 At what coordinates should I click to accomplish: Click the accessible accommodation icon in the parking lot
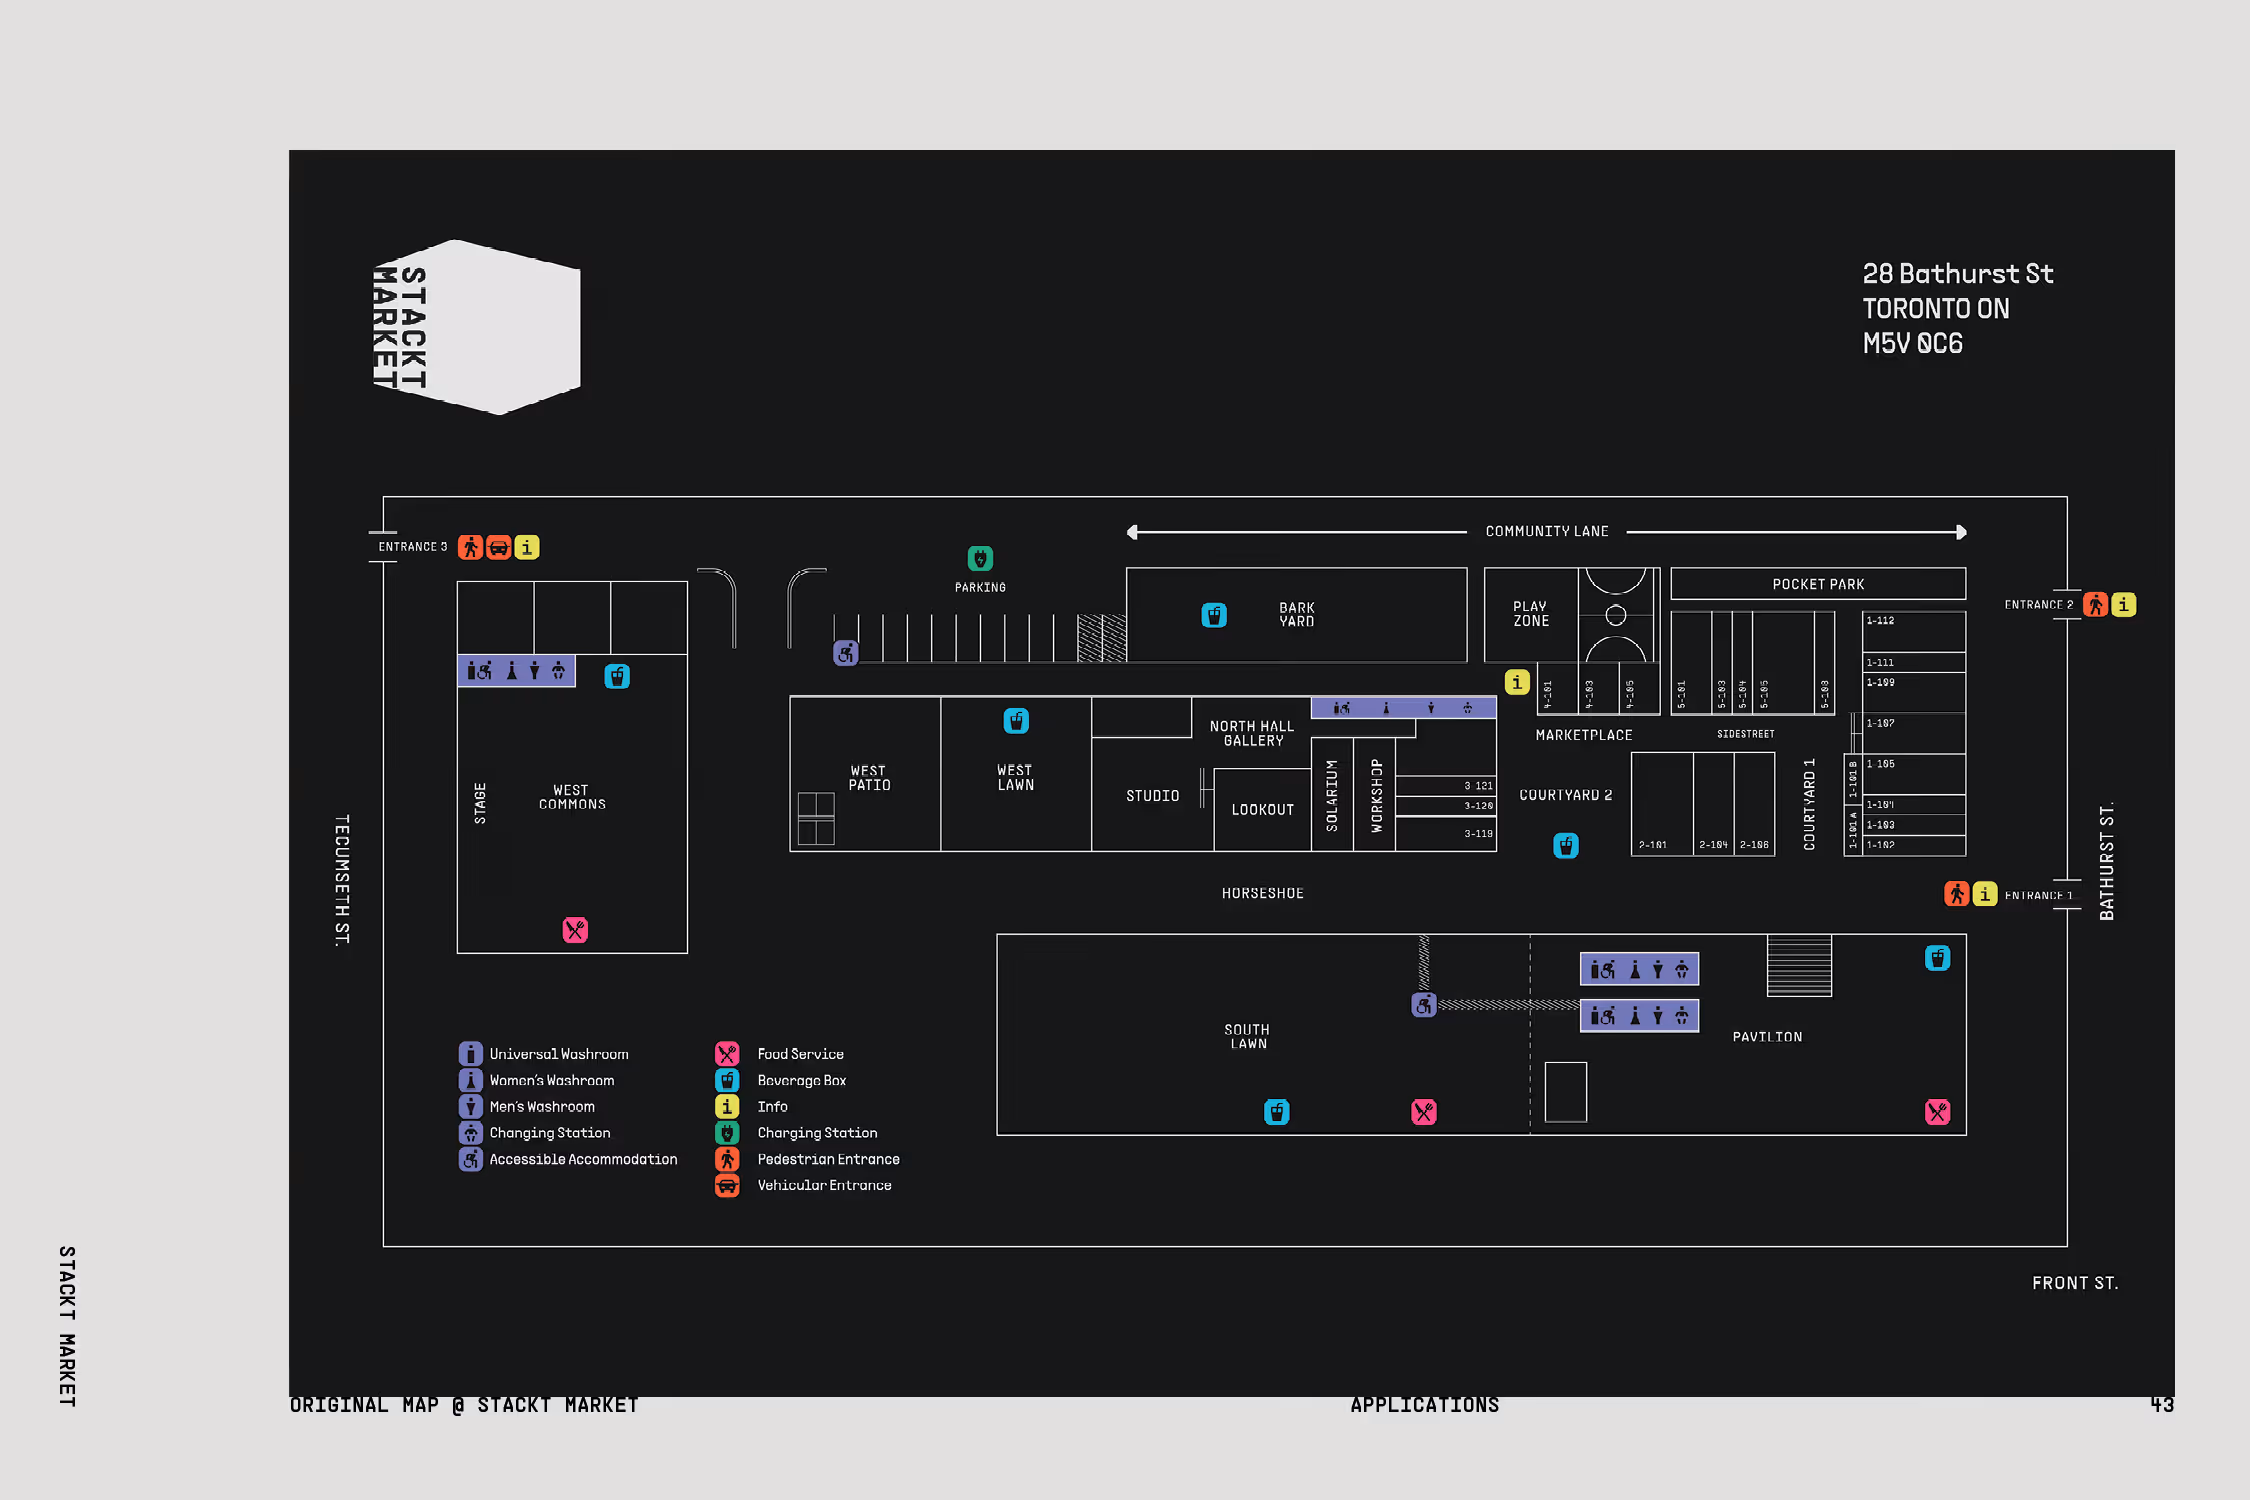(846, 654)
